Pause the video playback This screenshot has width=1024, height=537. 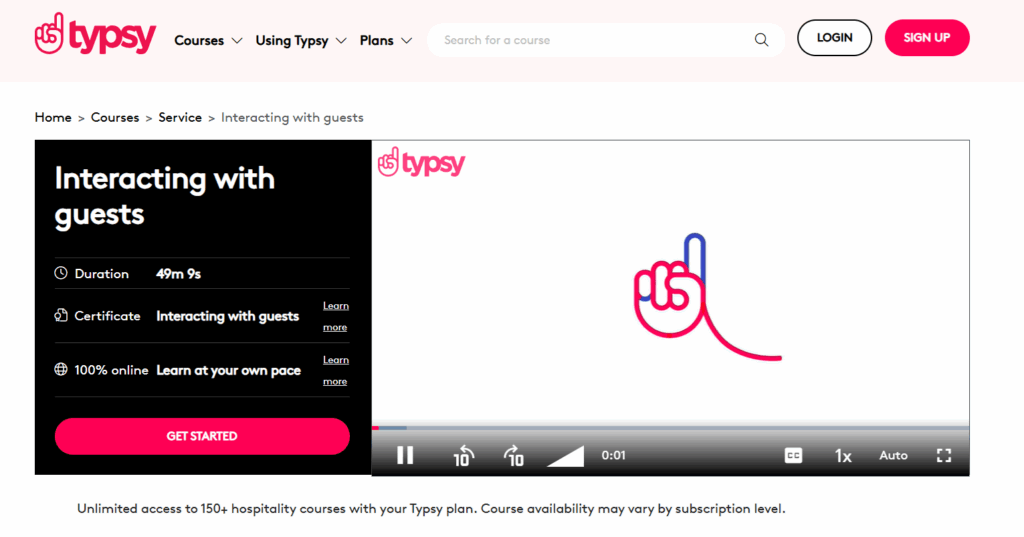click(405, 455)
